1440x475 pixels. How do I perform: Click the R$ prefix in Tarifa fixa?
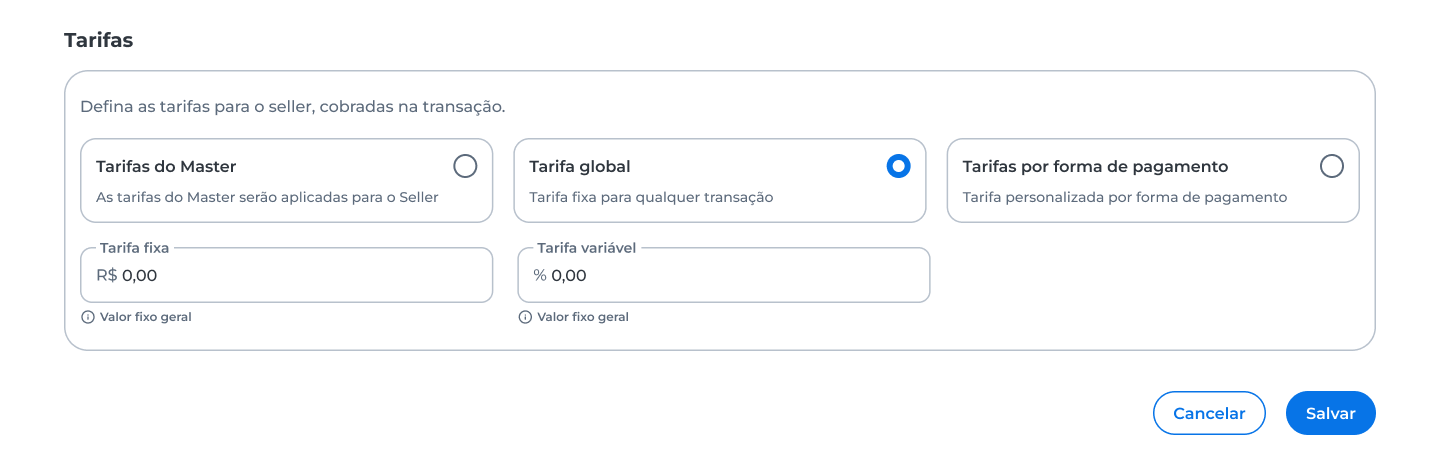107,275
